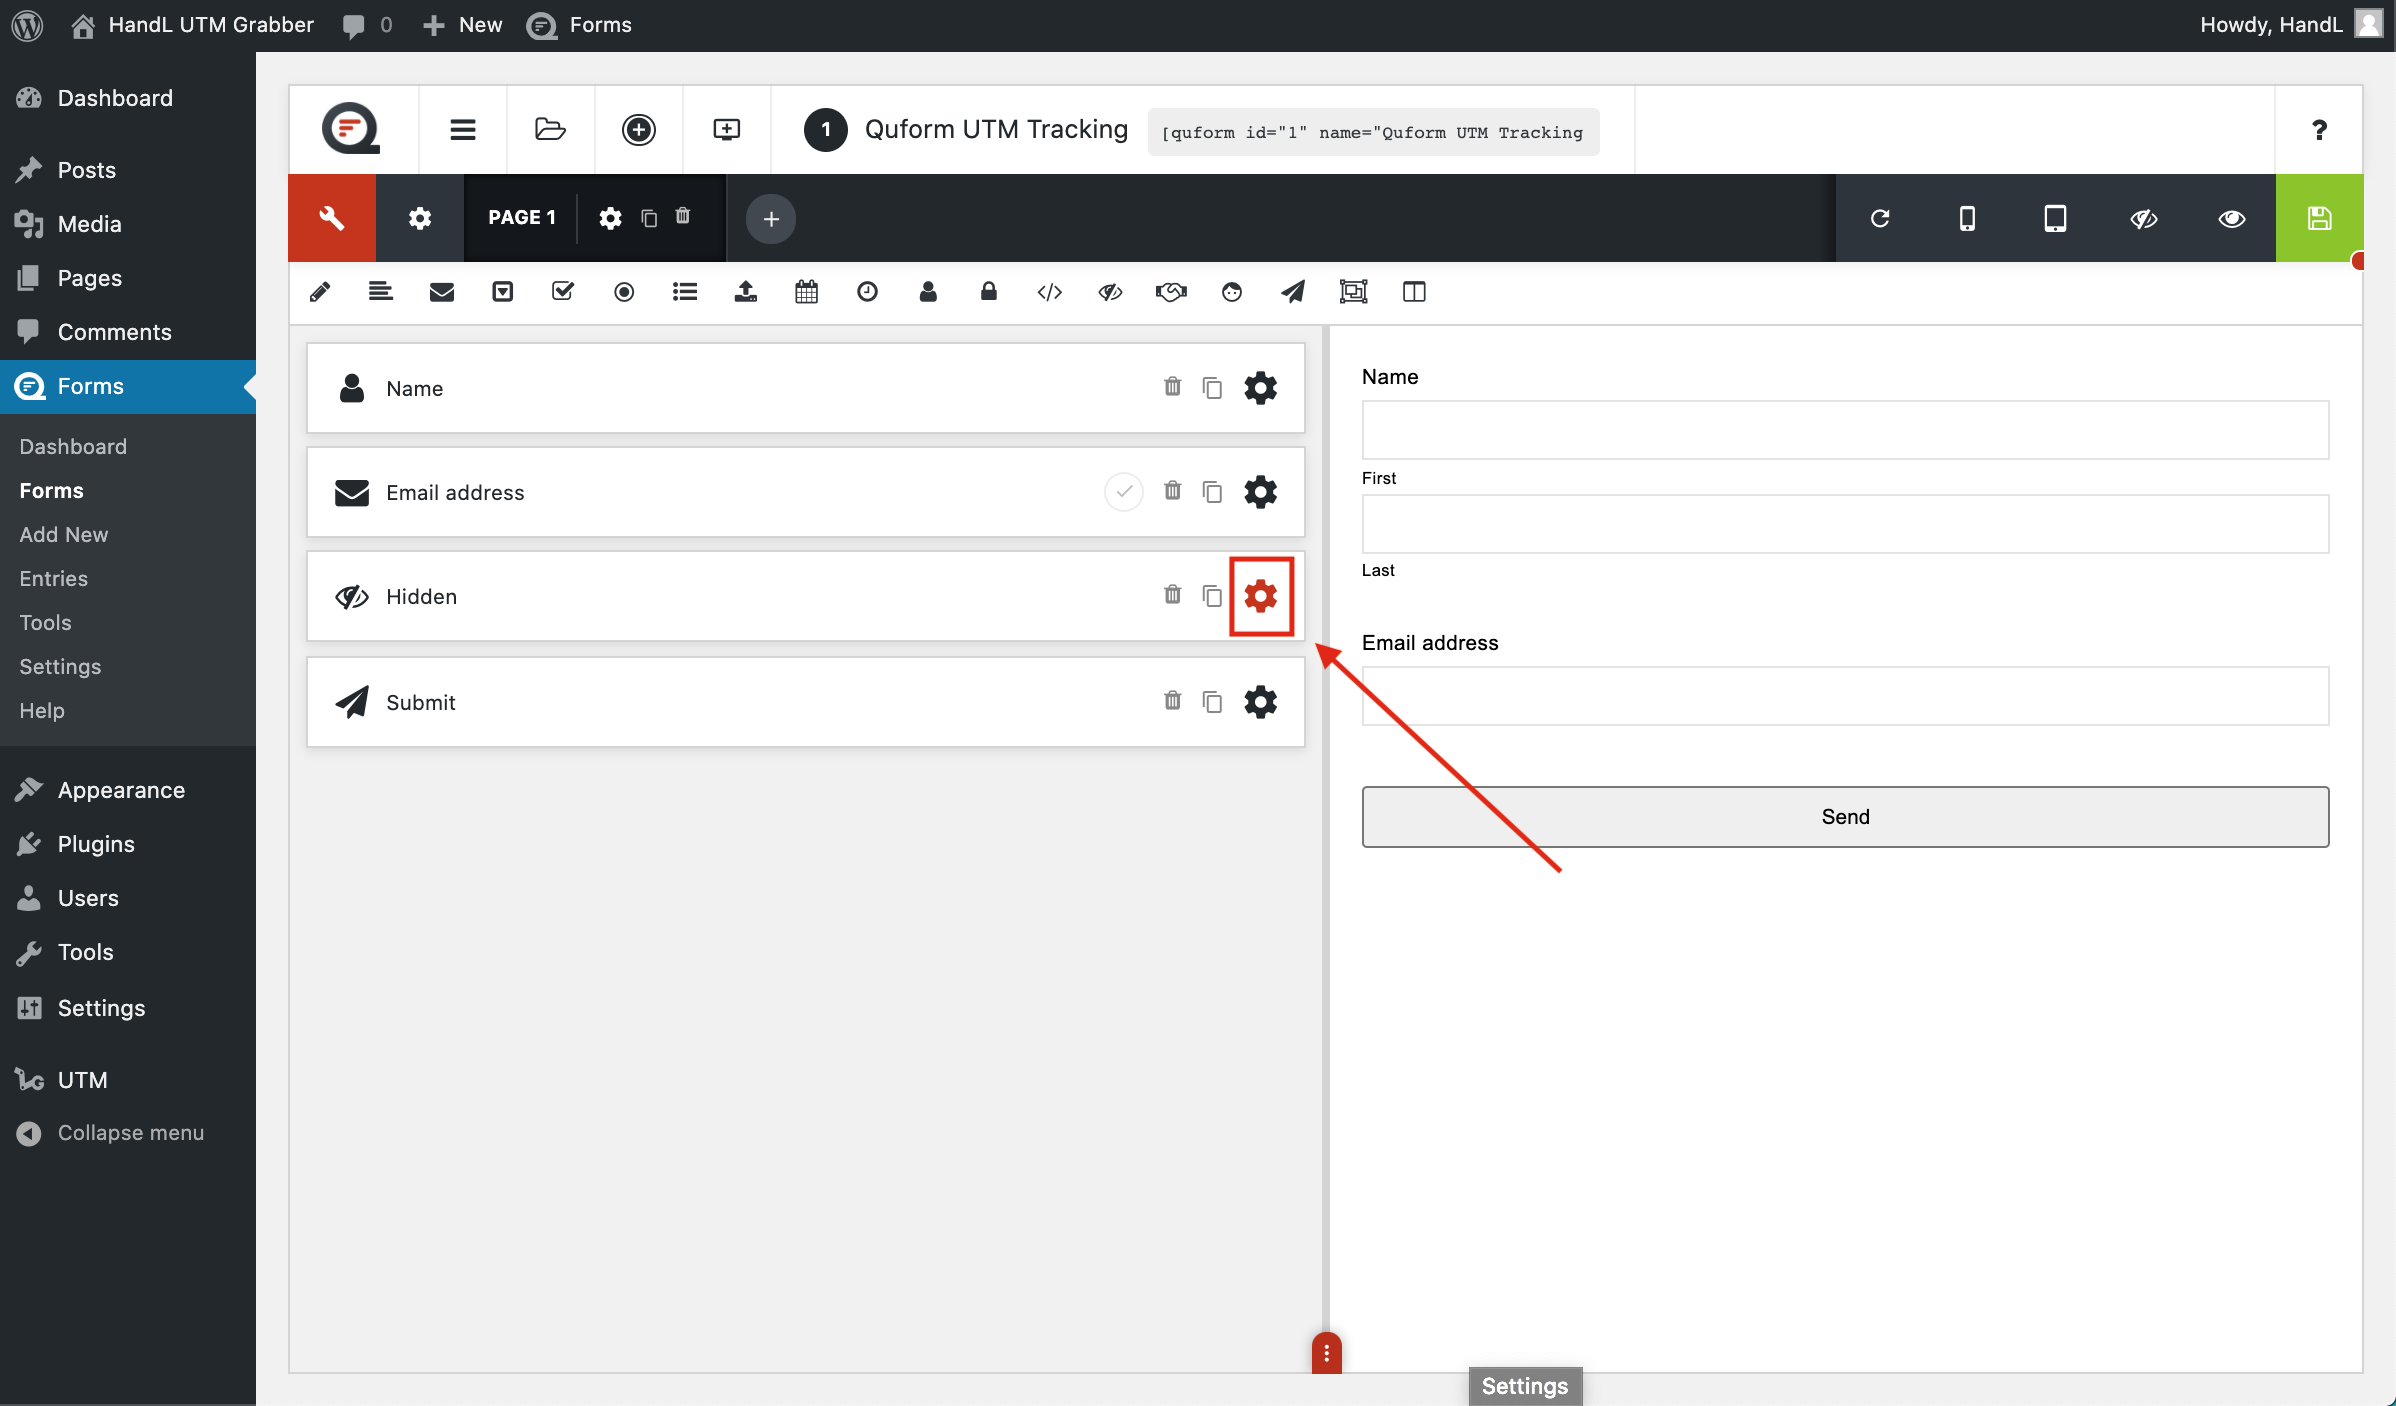The image size is (2396, 1406).
Task: Duplicate the Submit element
Action: tap(1212, 702)
